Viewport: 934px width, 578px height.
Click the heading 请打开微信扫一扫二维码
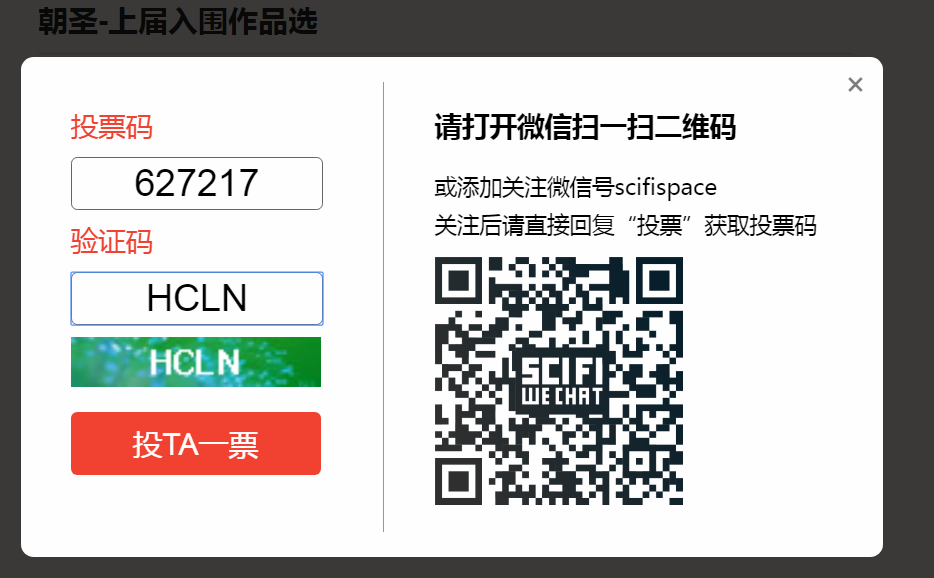click(x=585, y=127)
